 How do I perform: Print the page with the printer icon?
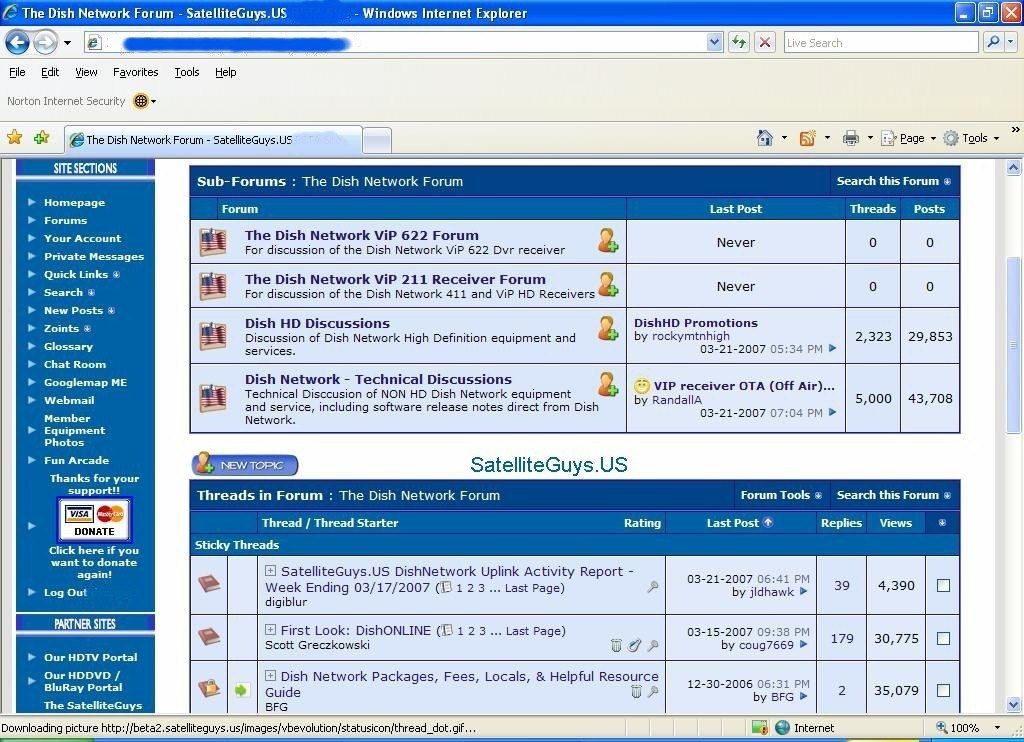[x=850, y=138]
